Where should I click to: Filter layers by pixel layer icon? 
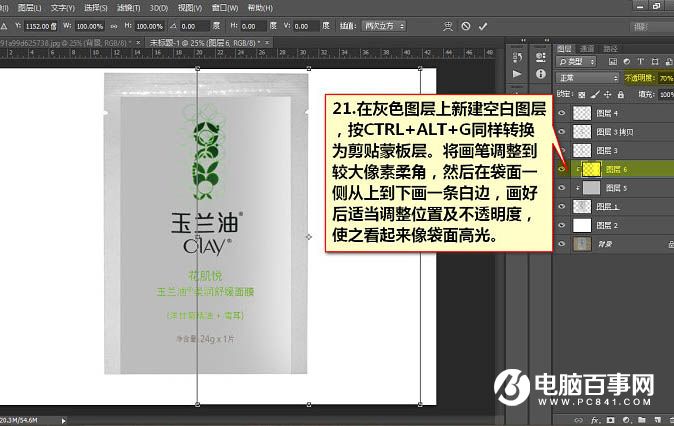click(613, 62)
